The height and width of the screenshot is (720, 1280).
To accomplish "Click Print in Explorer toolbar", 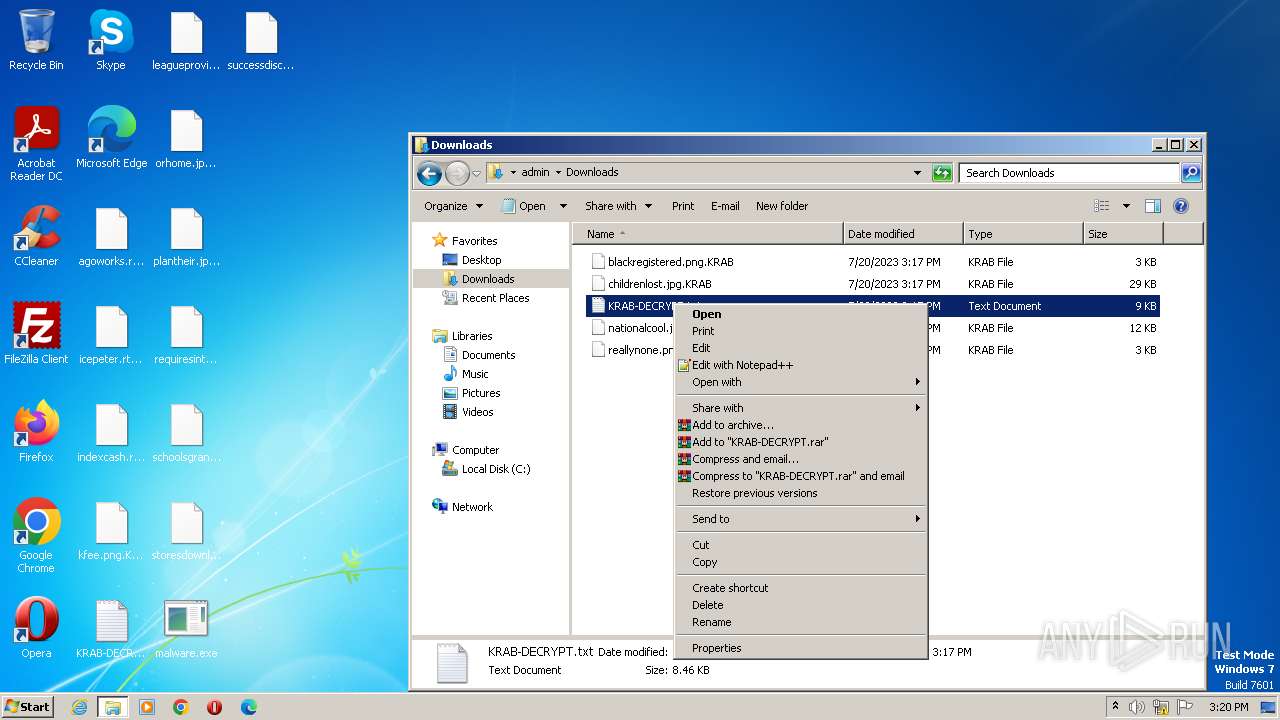I will [x=683, y=206].
